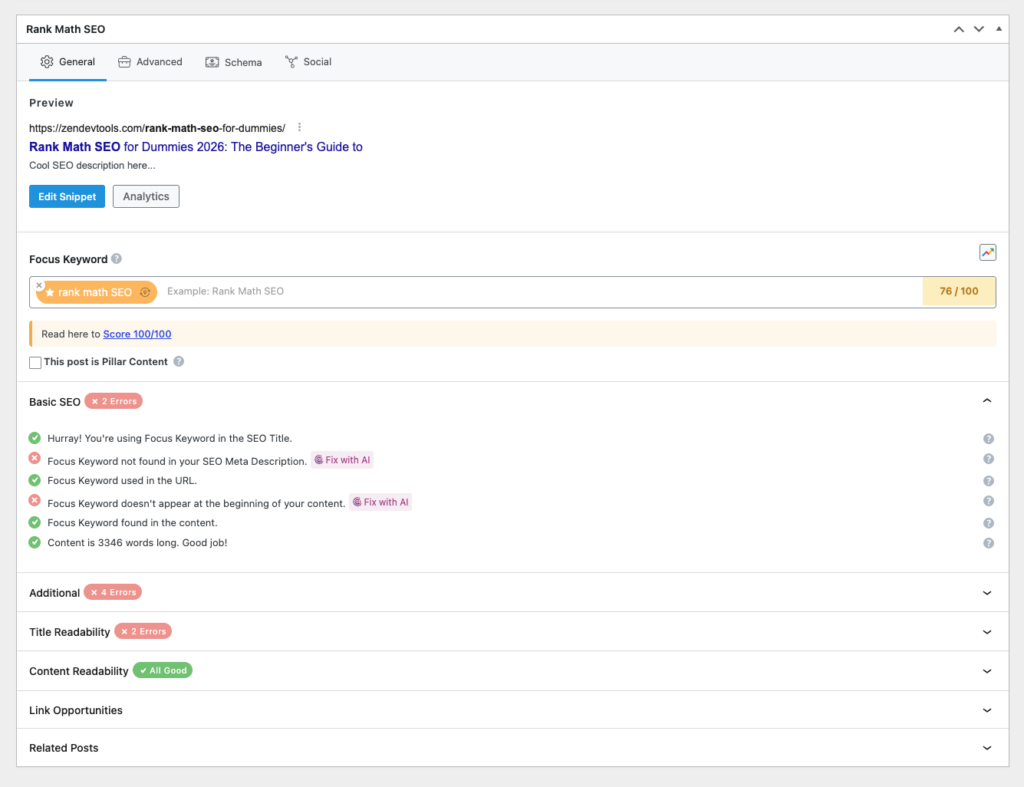Click the Schema tab icon
Image resolution: width=1024 pixels, height=787 pixels.
point(212,62)
